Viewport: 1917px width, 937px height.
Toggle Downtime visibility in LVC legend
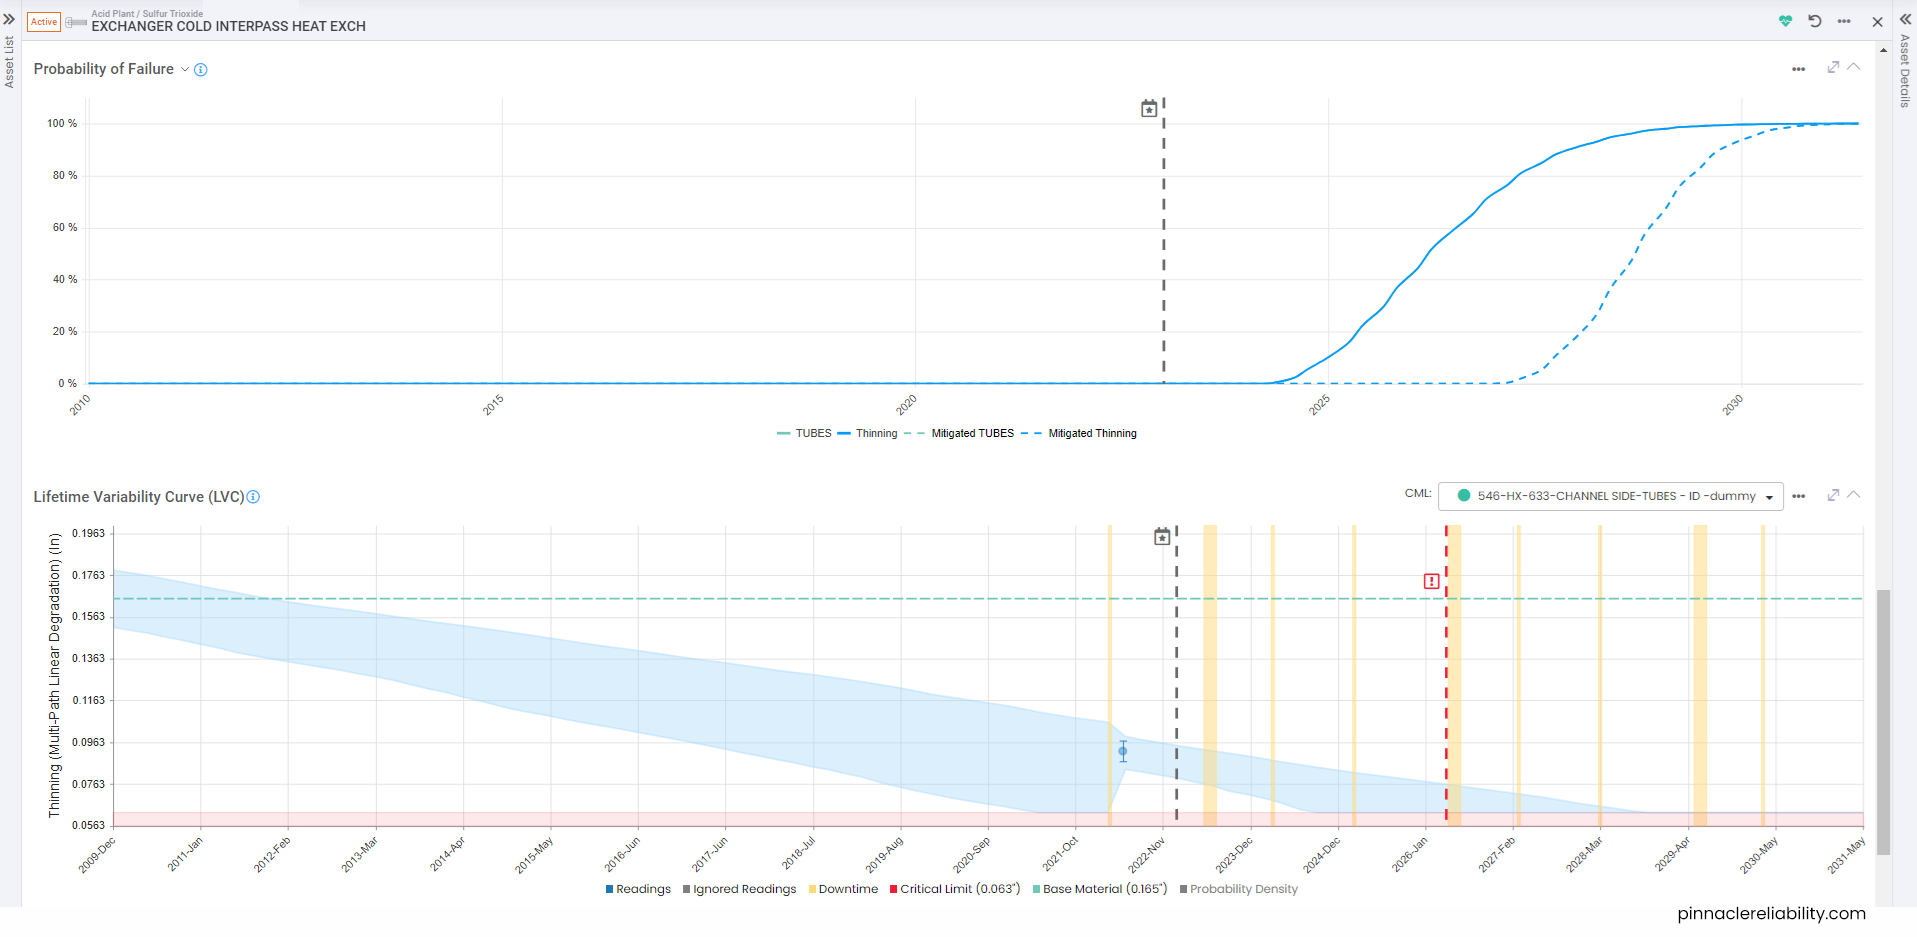tap(847, 889)
